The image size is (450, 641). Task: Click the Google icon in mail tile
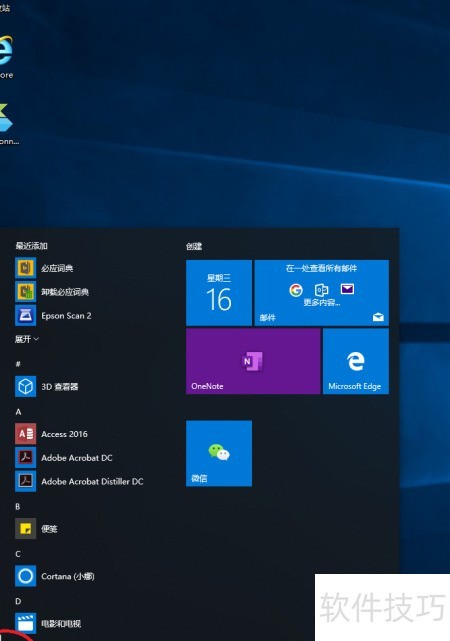[296, 290]
